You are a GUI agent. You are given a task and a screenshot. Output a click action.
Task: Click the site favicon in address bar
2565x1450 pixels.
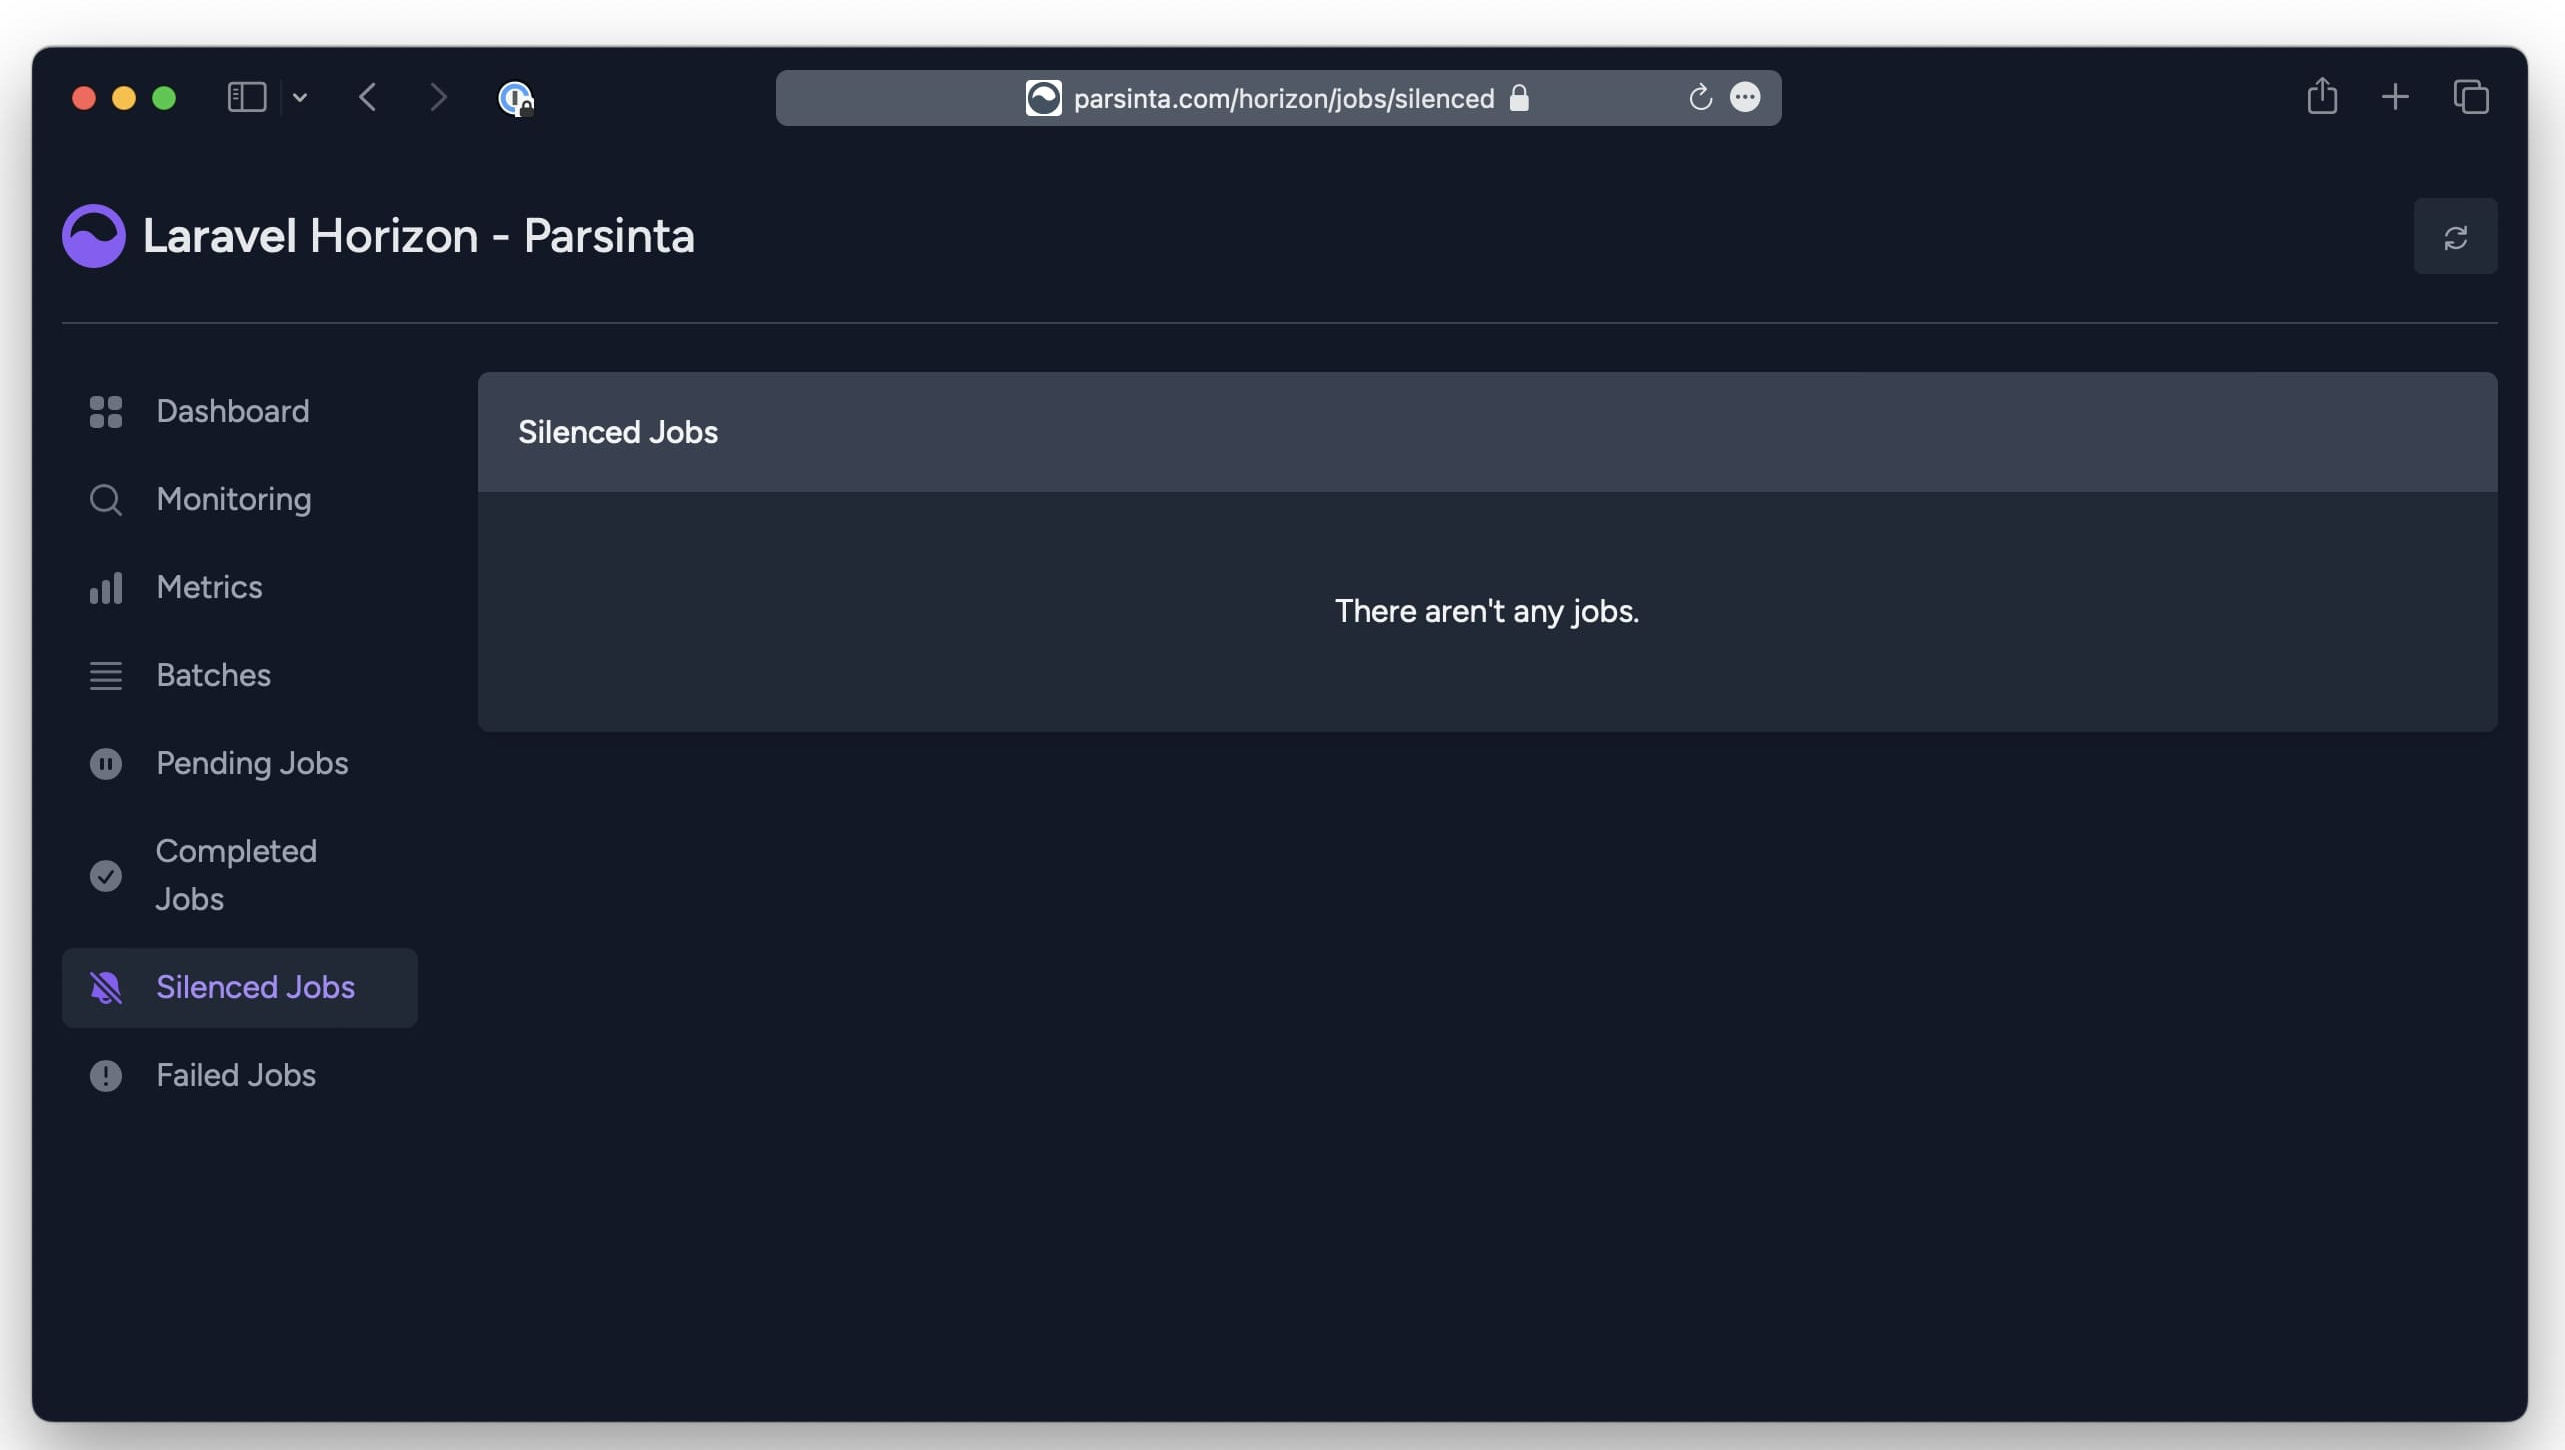pyautogui.click(x=1043, y=97)
